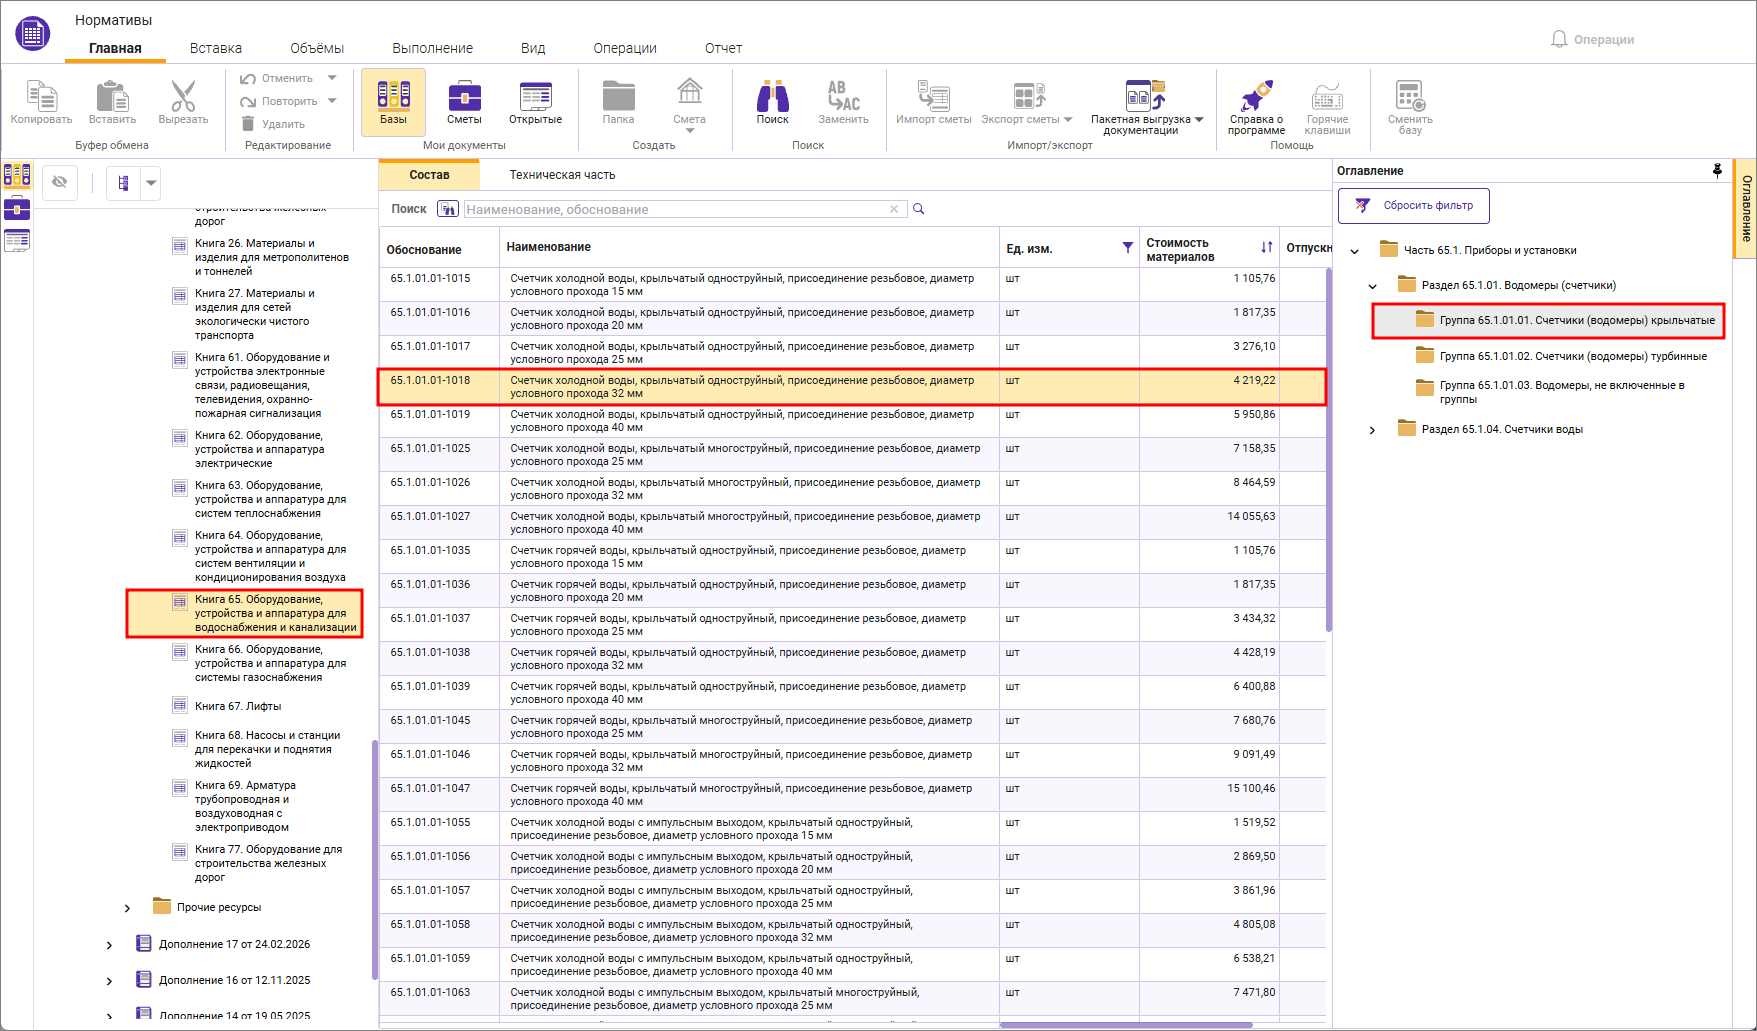
Task: Click the Операции notification bell
Action: point(1559,39)
